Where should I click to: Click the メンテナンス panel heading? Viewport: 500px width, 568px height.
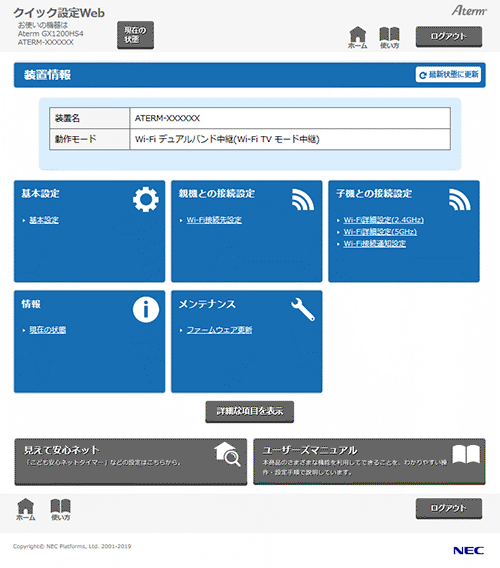(207, 304)
